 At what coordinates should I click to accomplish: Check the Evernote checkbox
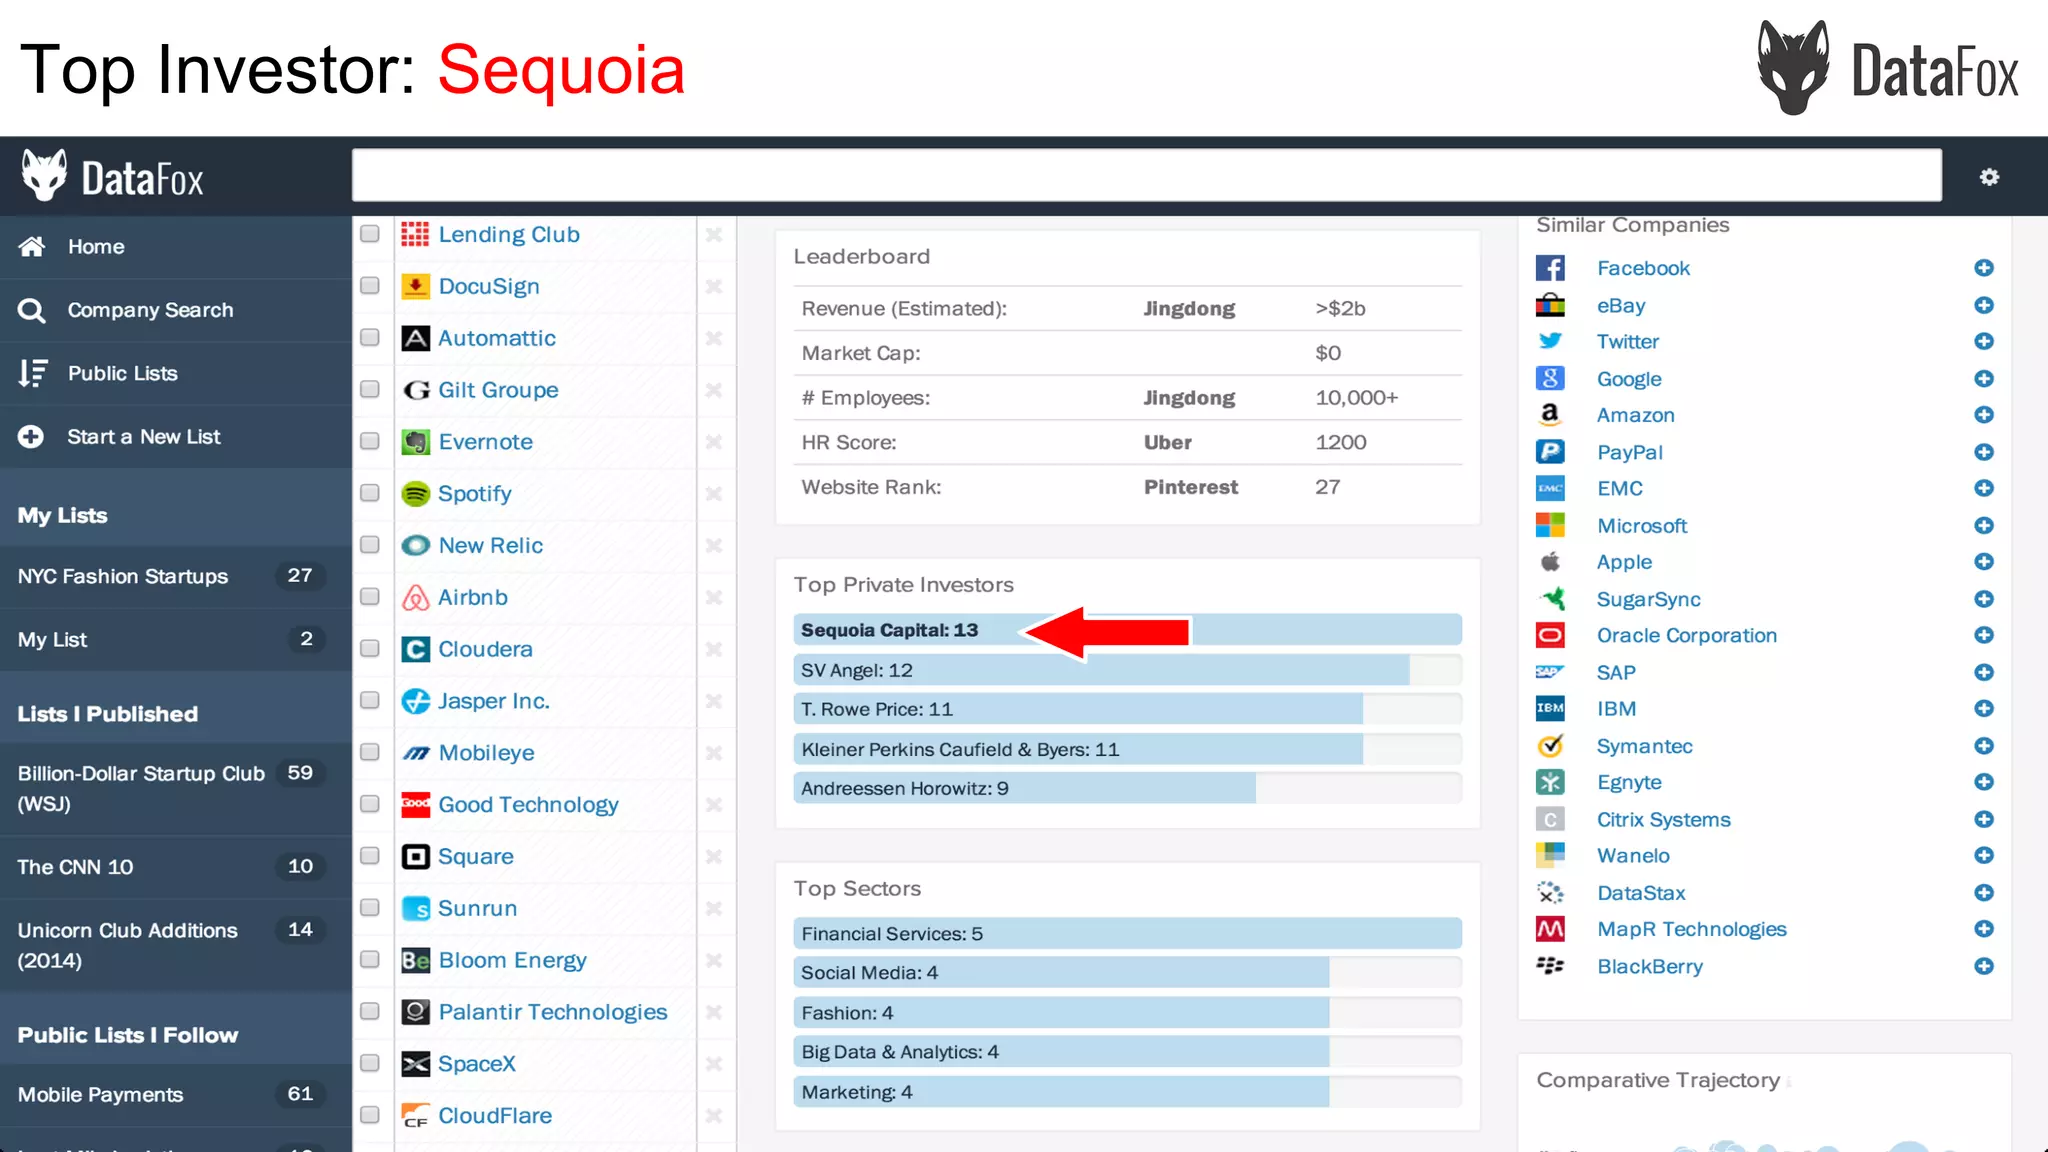click(370, 441)
